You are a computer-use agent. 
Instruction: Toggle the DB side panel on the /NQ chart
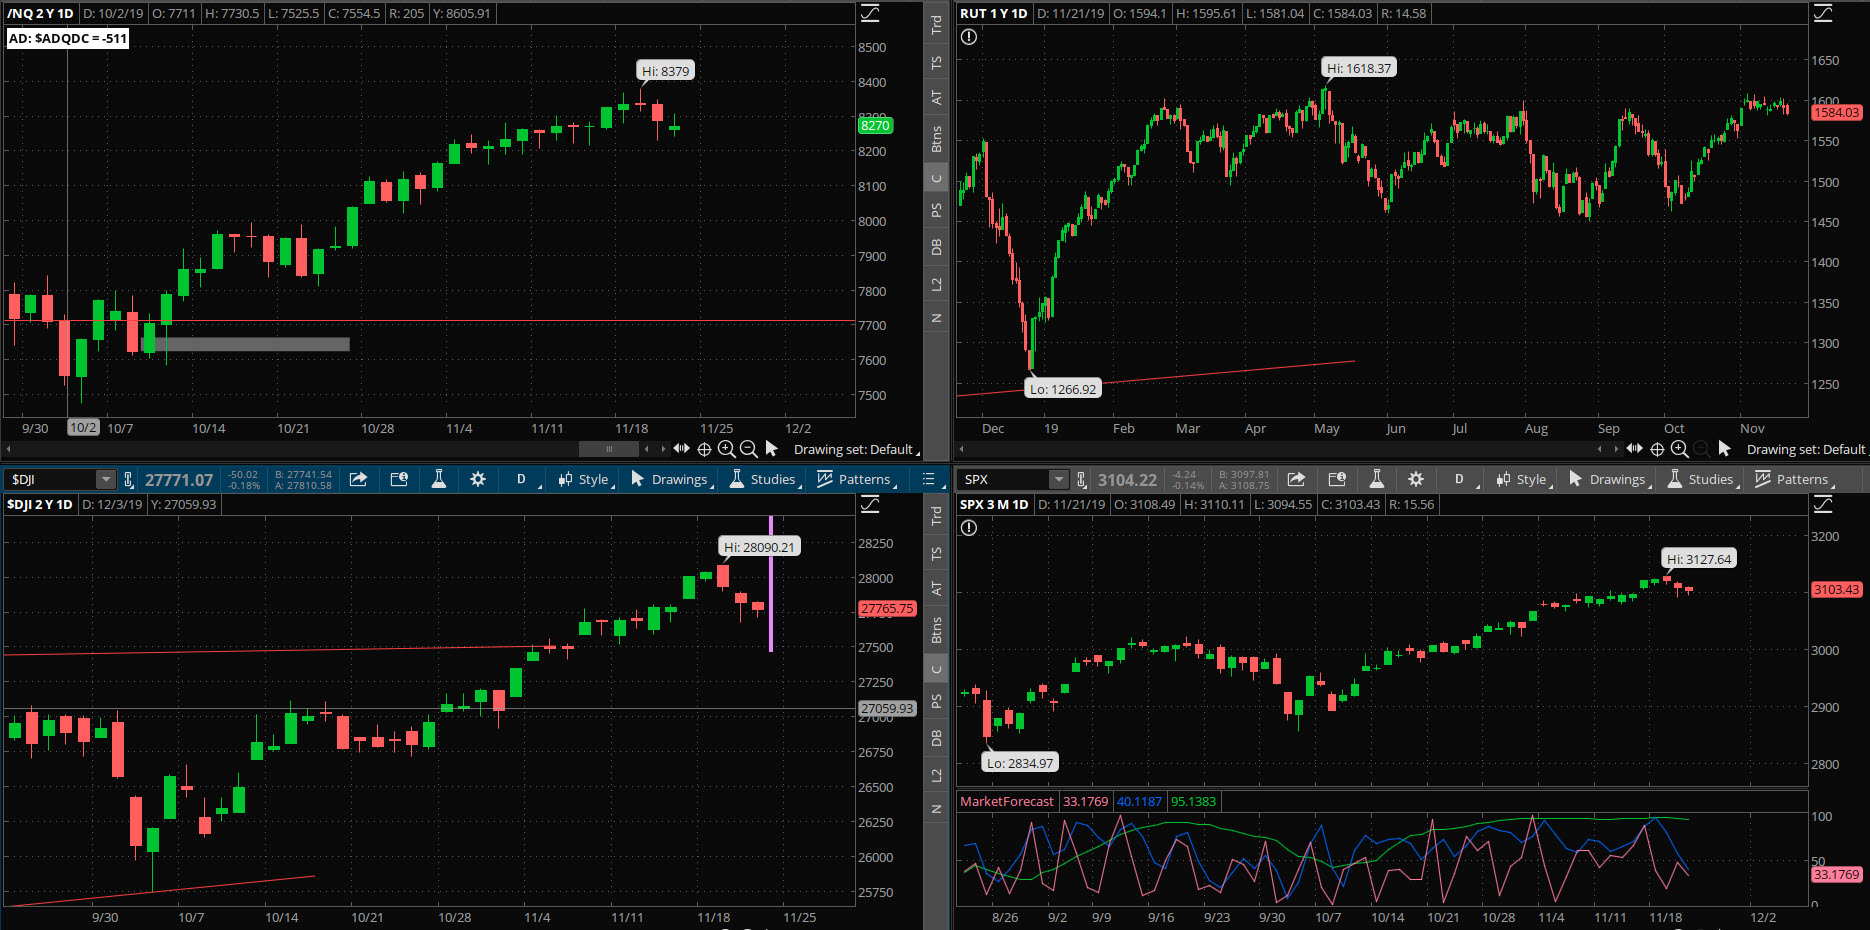936,247
